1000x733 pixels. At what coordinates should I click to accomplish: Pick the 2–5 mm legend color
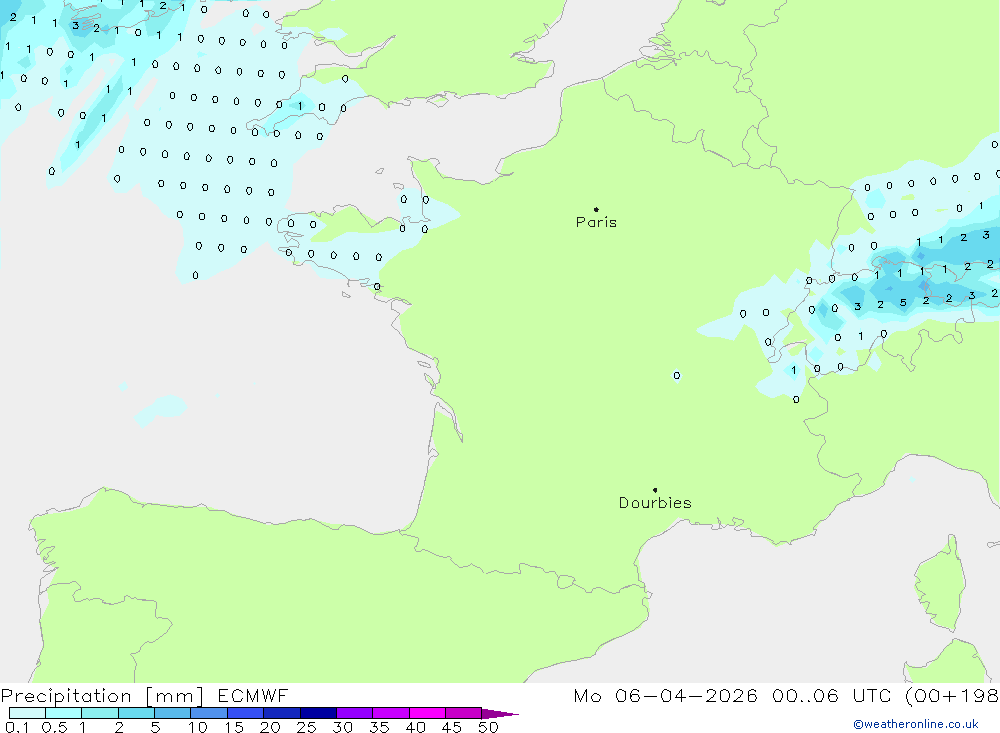click(x=136, y=713)
